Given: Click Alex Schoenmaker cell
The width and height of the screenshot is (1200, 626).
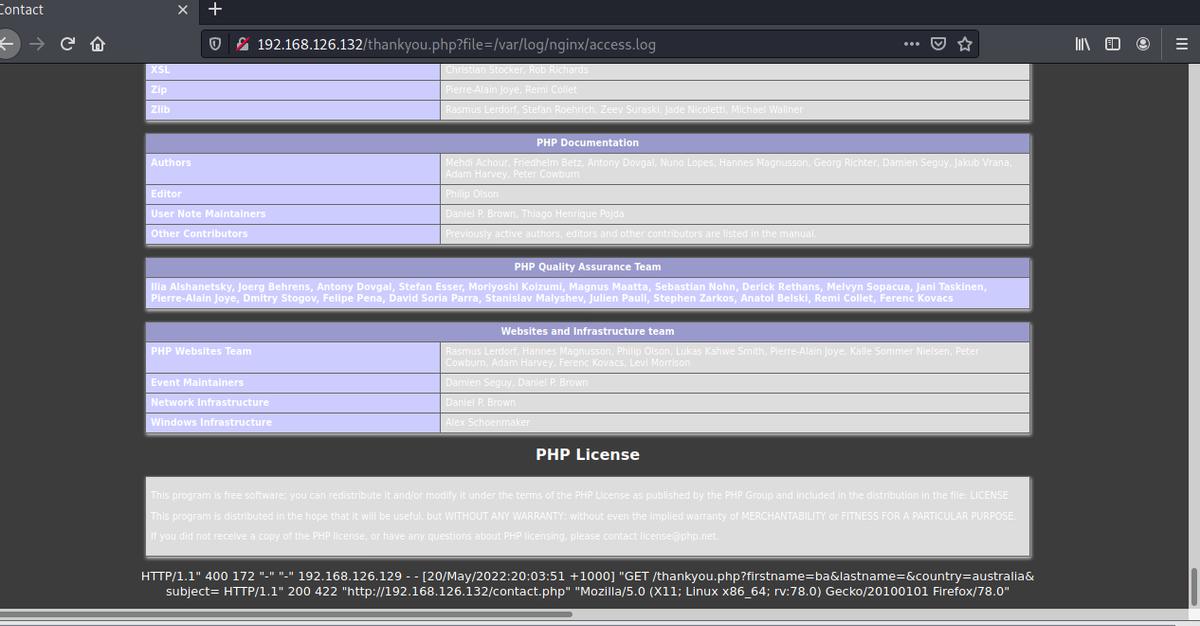Looking at the screenshot, I should pyautogui.click(x=735, y=422).
